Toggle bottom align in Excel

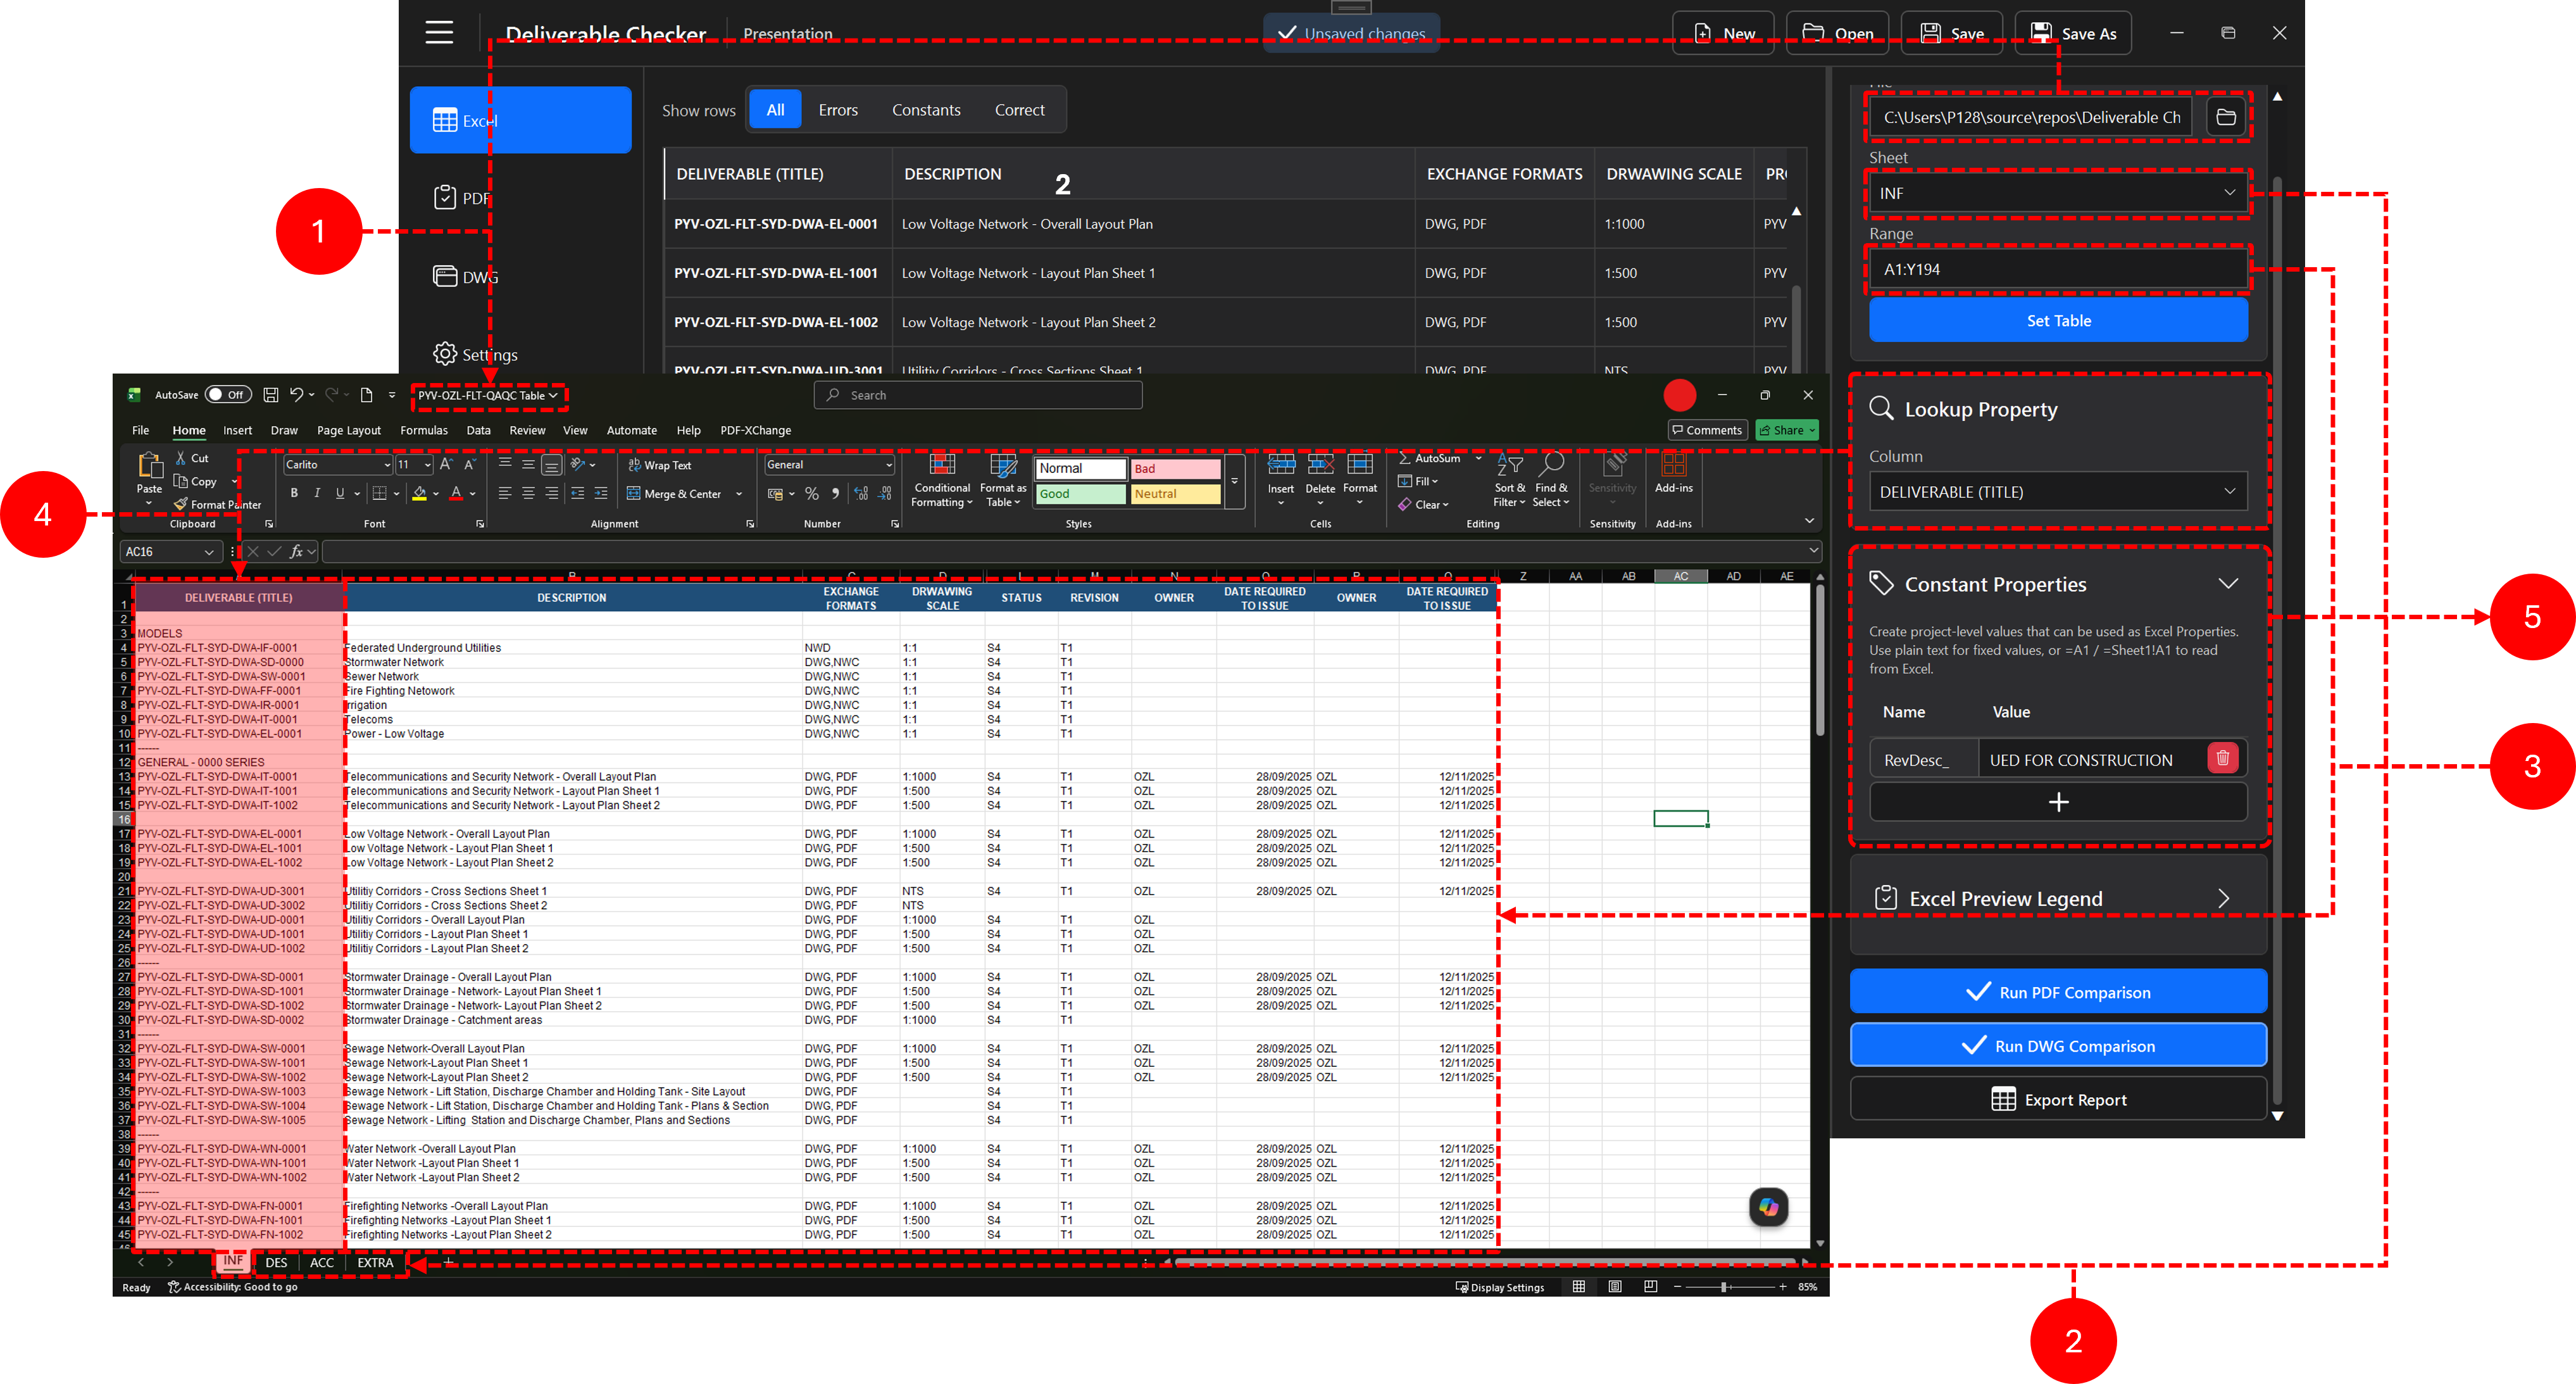[x=551, y=465]
